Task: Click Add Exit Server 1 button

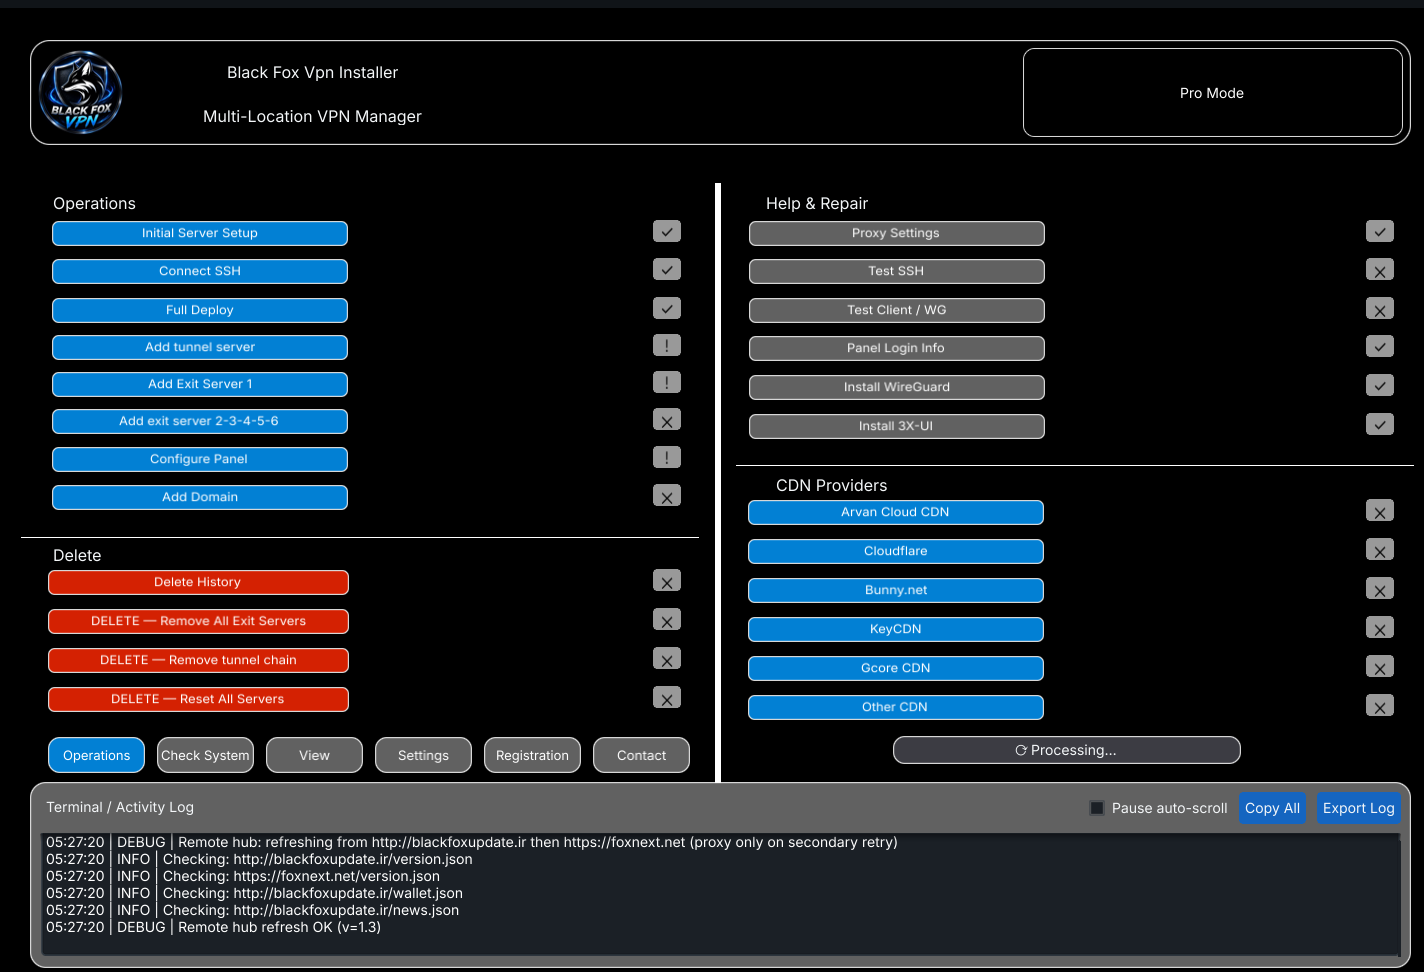Action: (200, 384)
